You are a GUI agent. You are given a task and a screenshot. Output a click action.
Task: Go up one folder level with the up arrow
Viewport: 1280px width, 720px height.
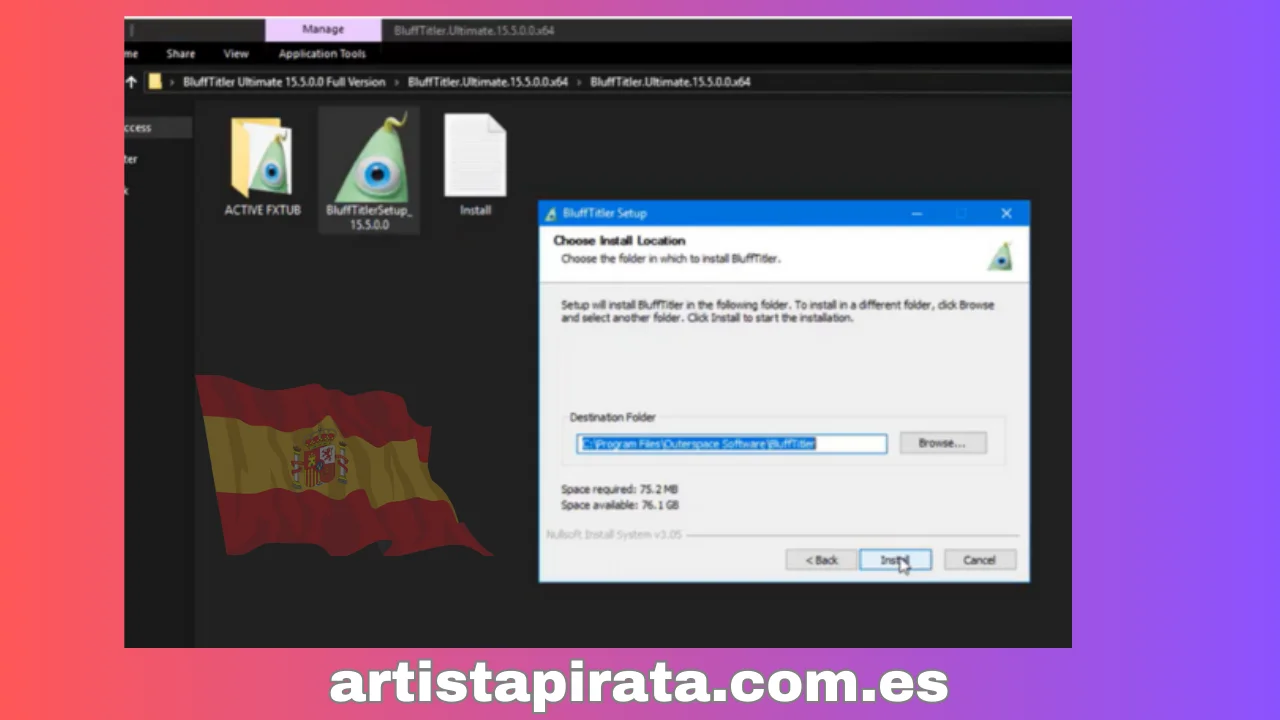coord(131,82)
